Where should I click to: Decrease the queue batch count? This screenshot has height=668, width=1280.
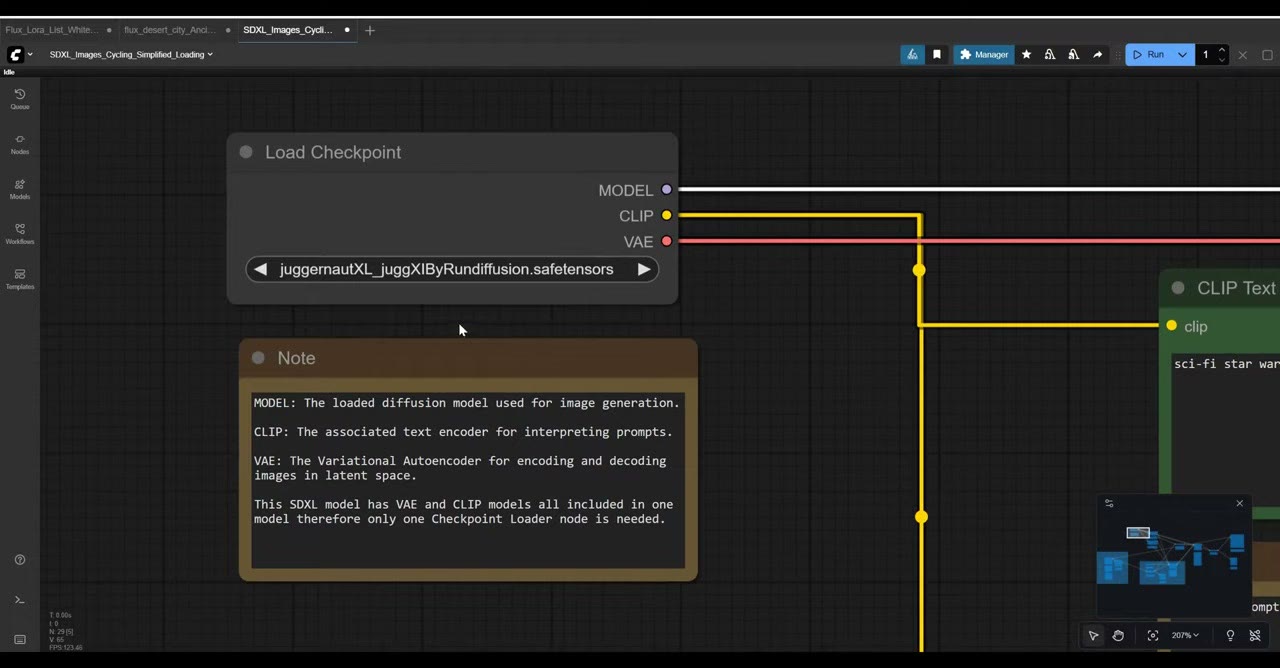(1221, 60)
